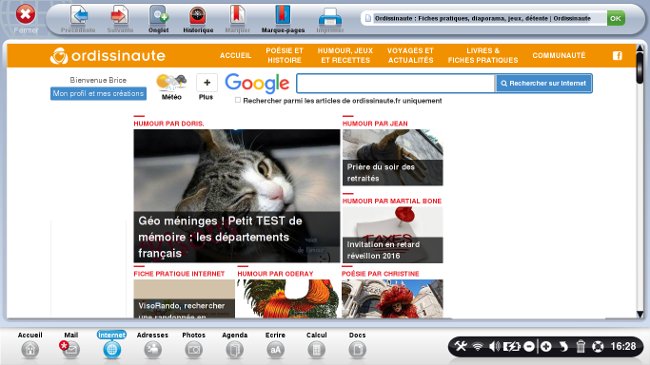This screenshot has width=650, height=365.
Task: Mute sound using the speaker tray icon
Action: click(494, 346)
